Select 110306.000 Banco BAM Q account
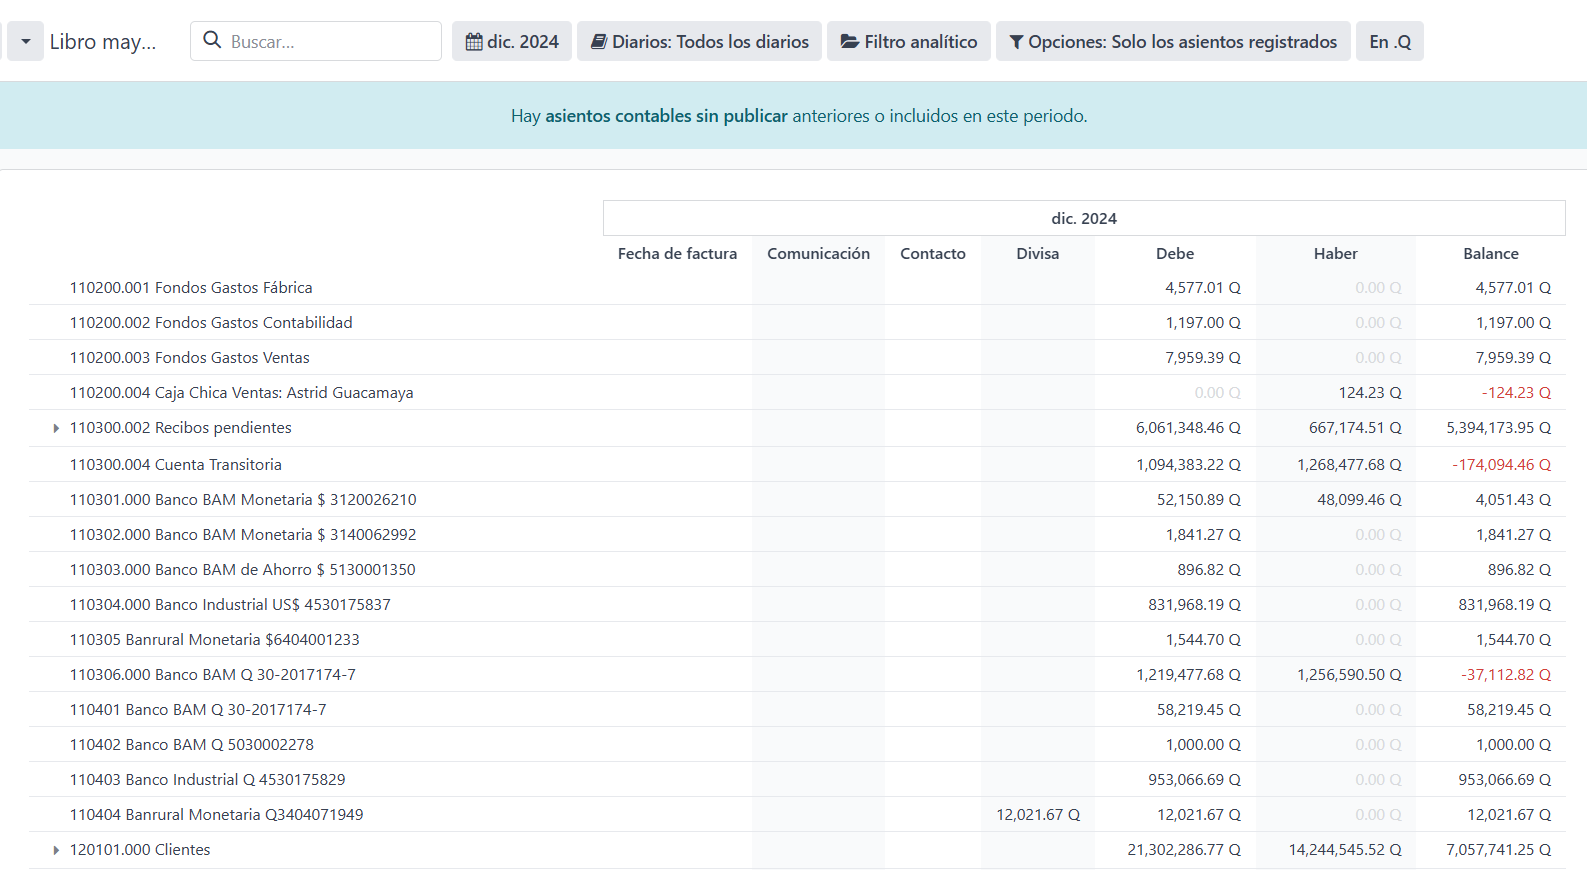The image size is (1587, 870). tap(213, 675)
